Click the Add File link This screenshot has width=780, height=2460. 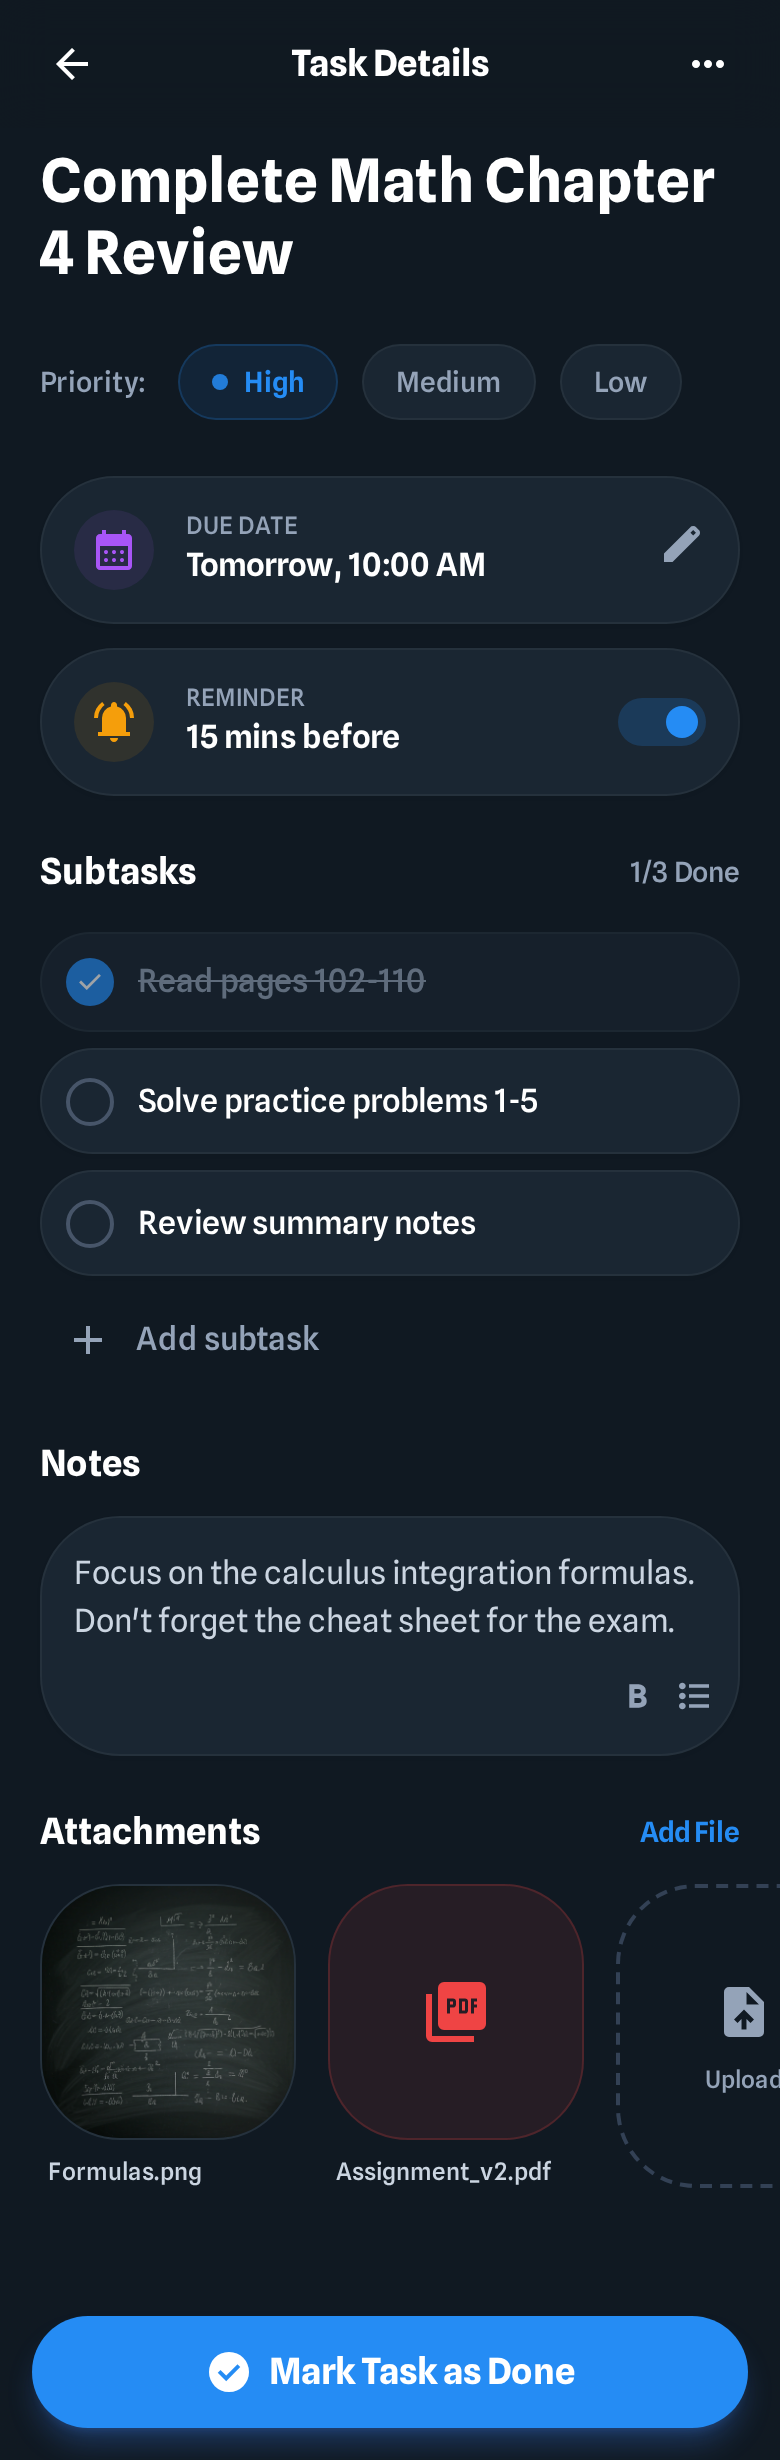coord(689,1832)
